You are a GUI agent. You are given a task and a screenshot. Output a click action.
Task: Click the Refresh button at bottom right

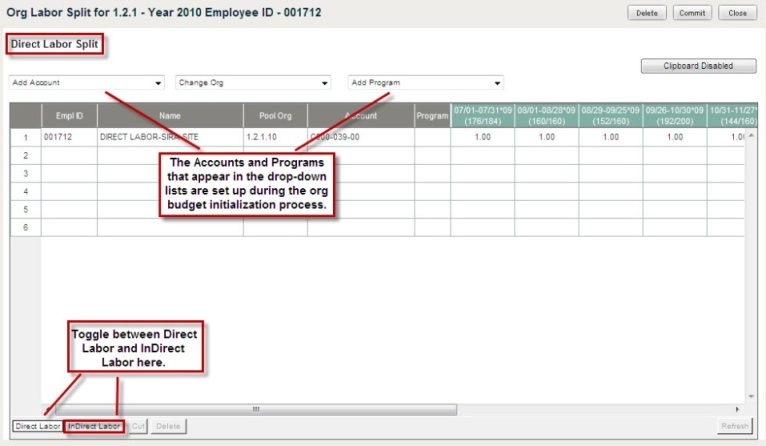point(735,426)
